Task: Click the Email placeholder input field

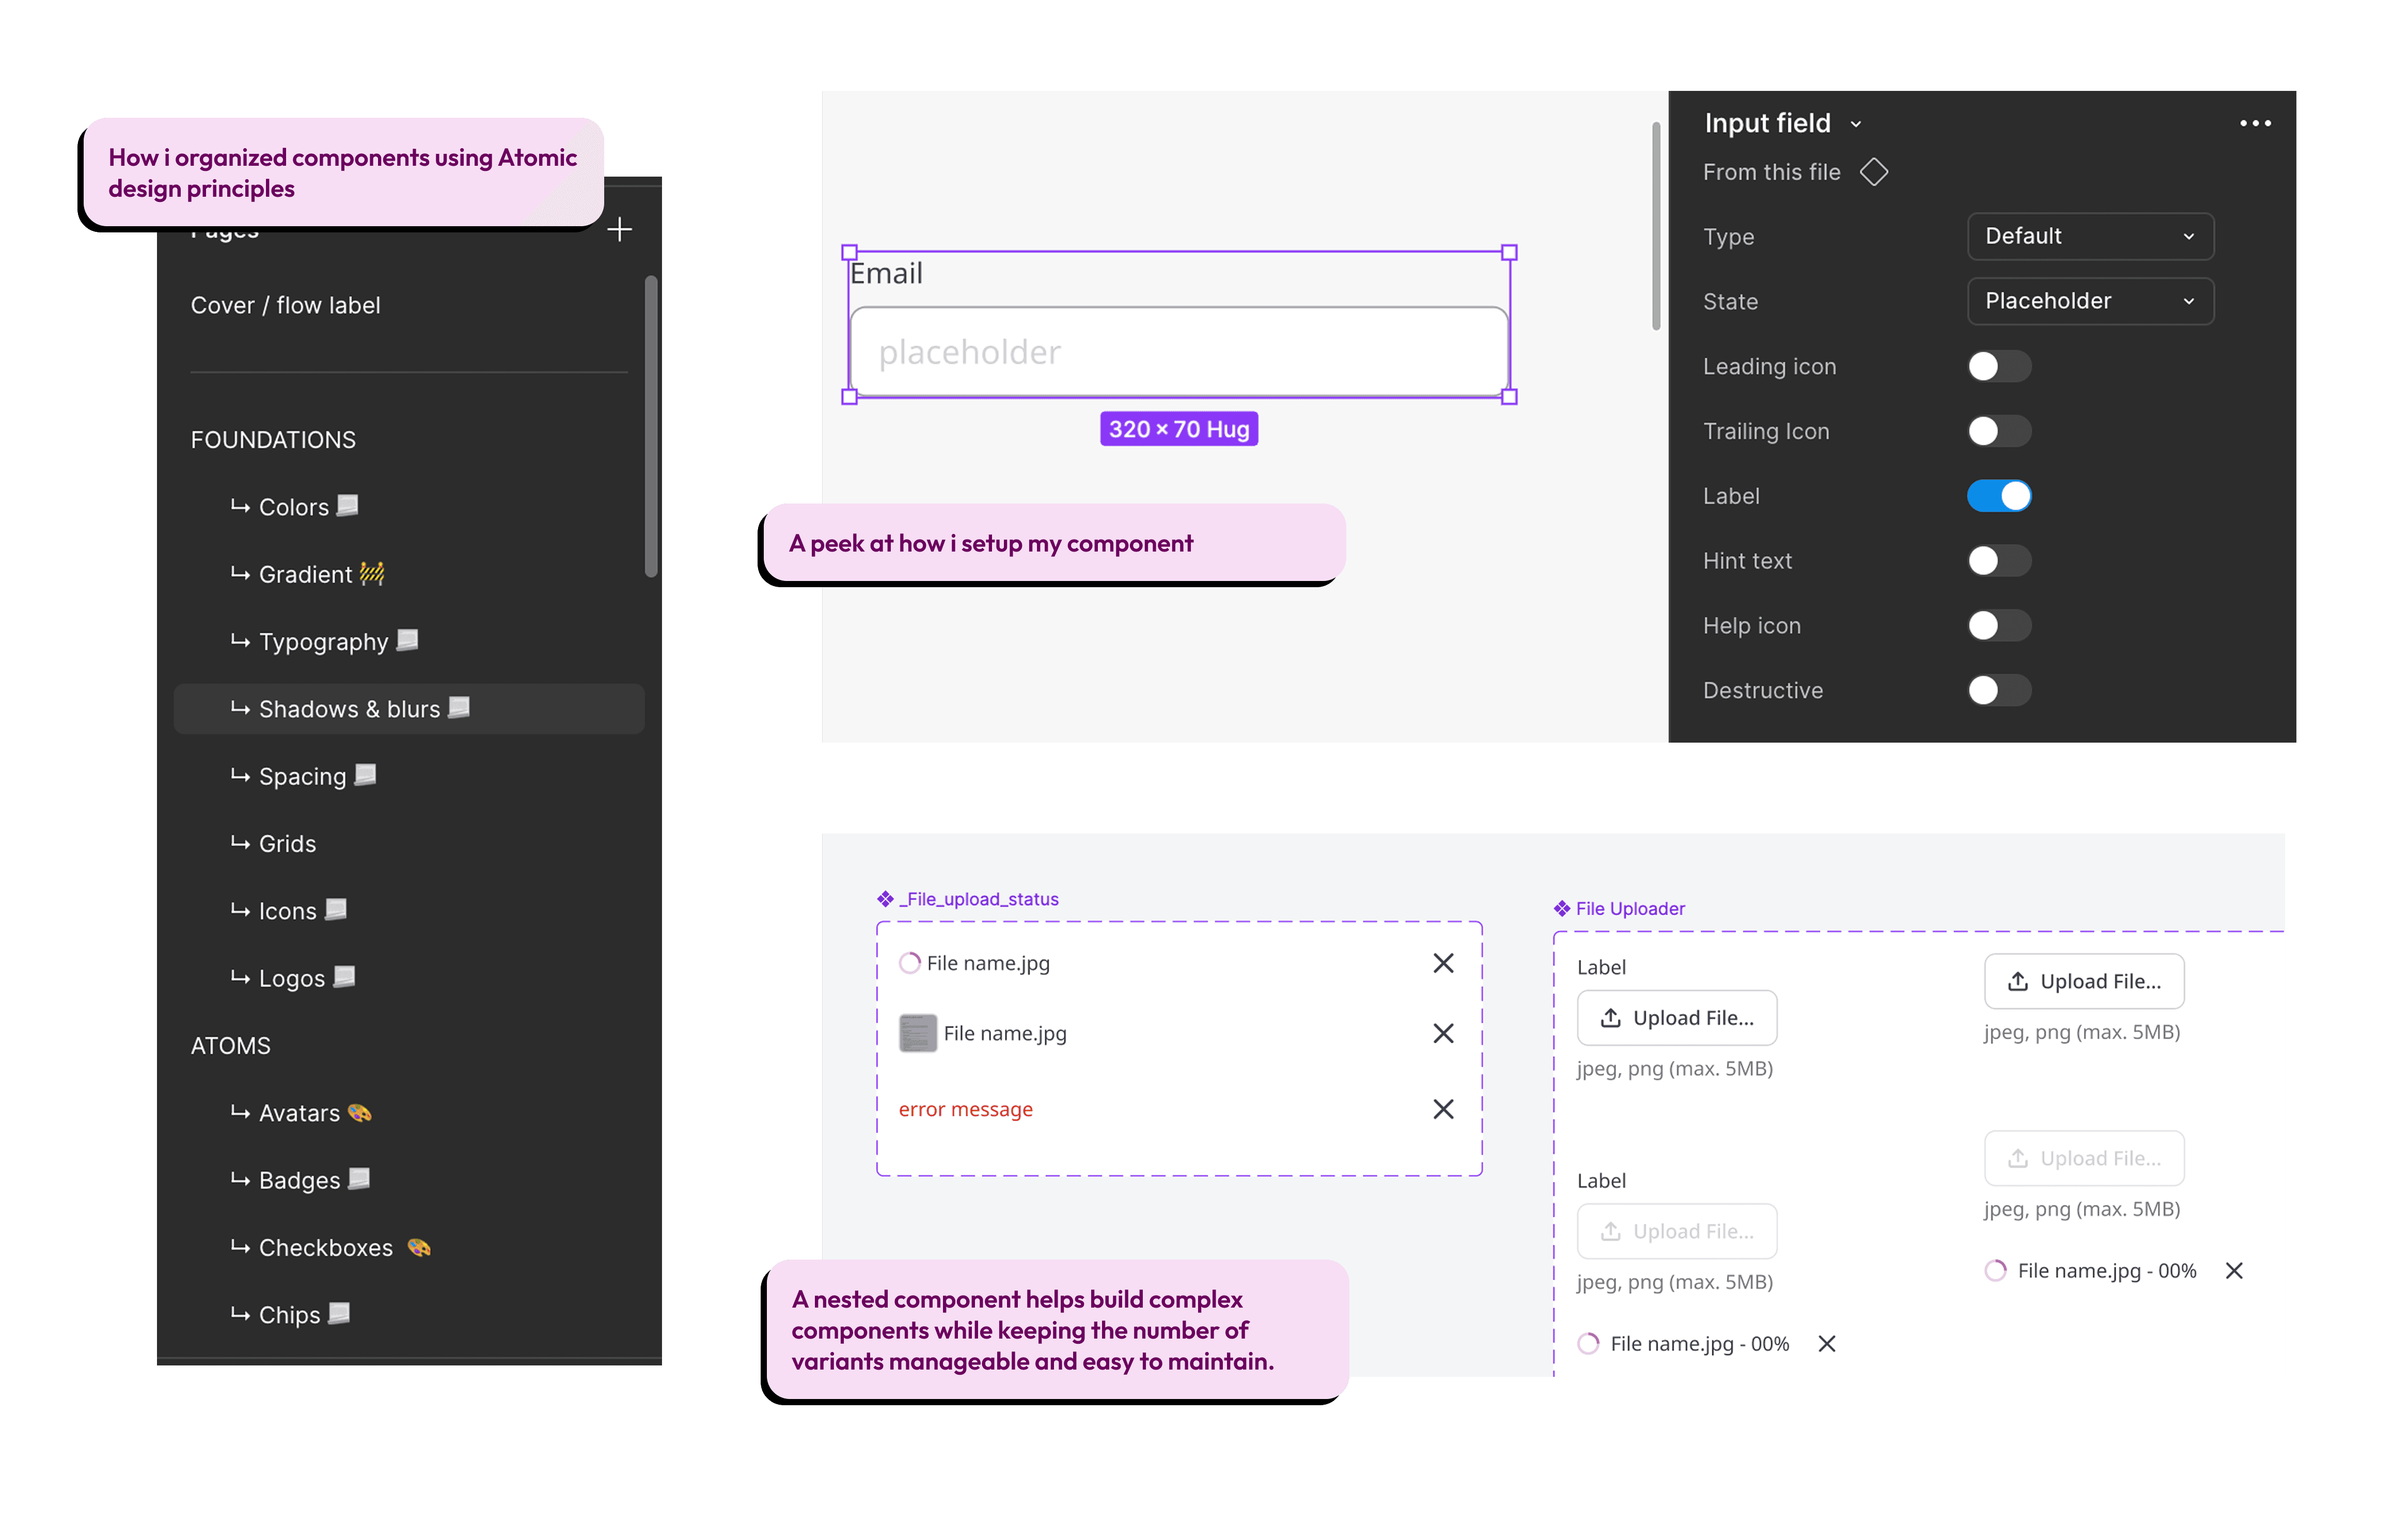Action: tap(1178, 352)
